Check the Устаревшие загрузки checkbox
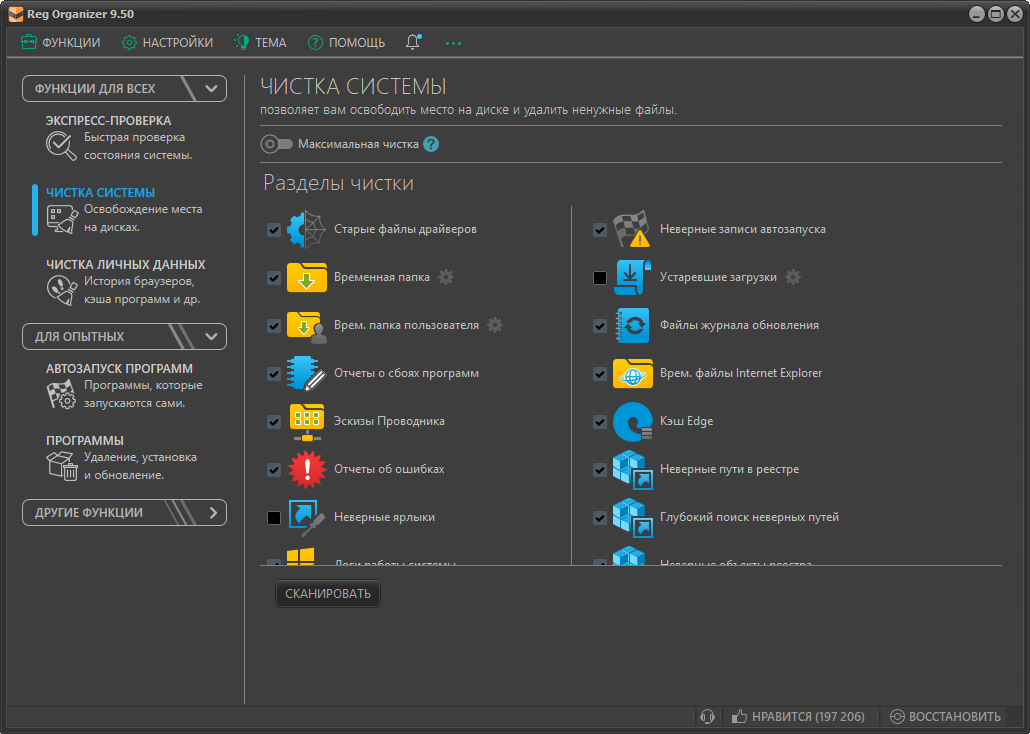Screen dimensions: 1030x734 coord(600,278)
